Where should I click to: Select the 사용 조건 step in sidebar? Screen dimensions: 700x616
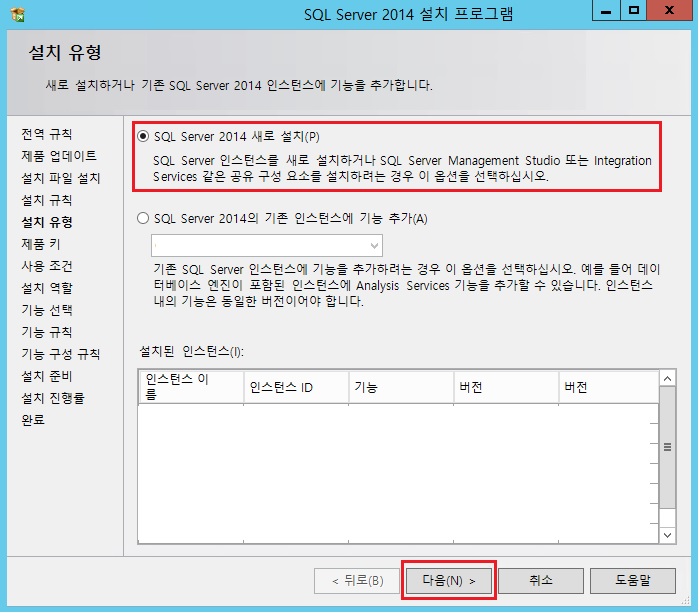[47, 266]
